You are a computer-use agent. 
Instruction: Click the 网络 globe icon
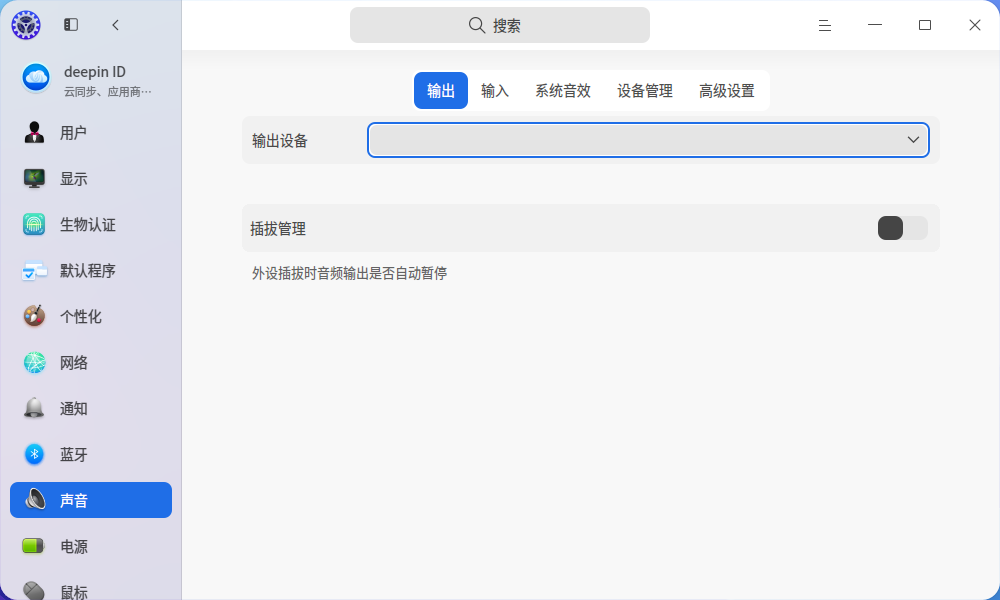click(34, 363)
